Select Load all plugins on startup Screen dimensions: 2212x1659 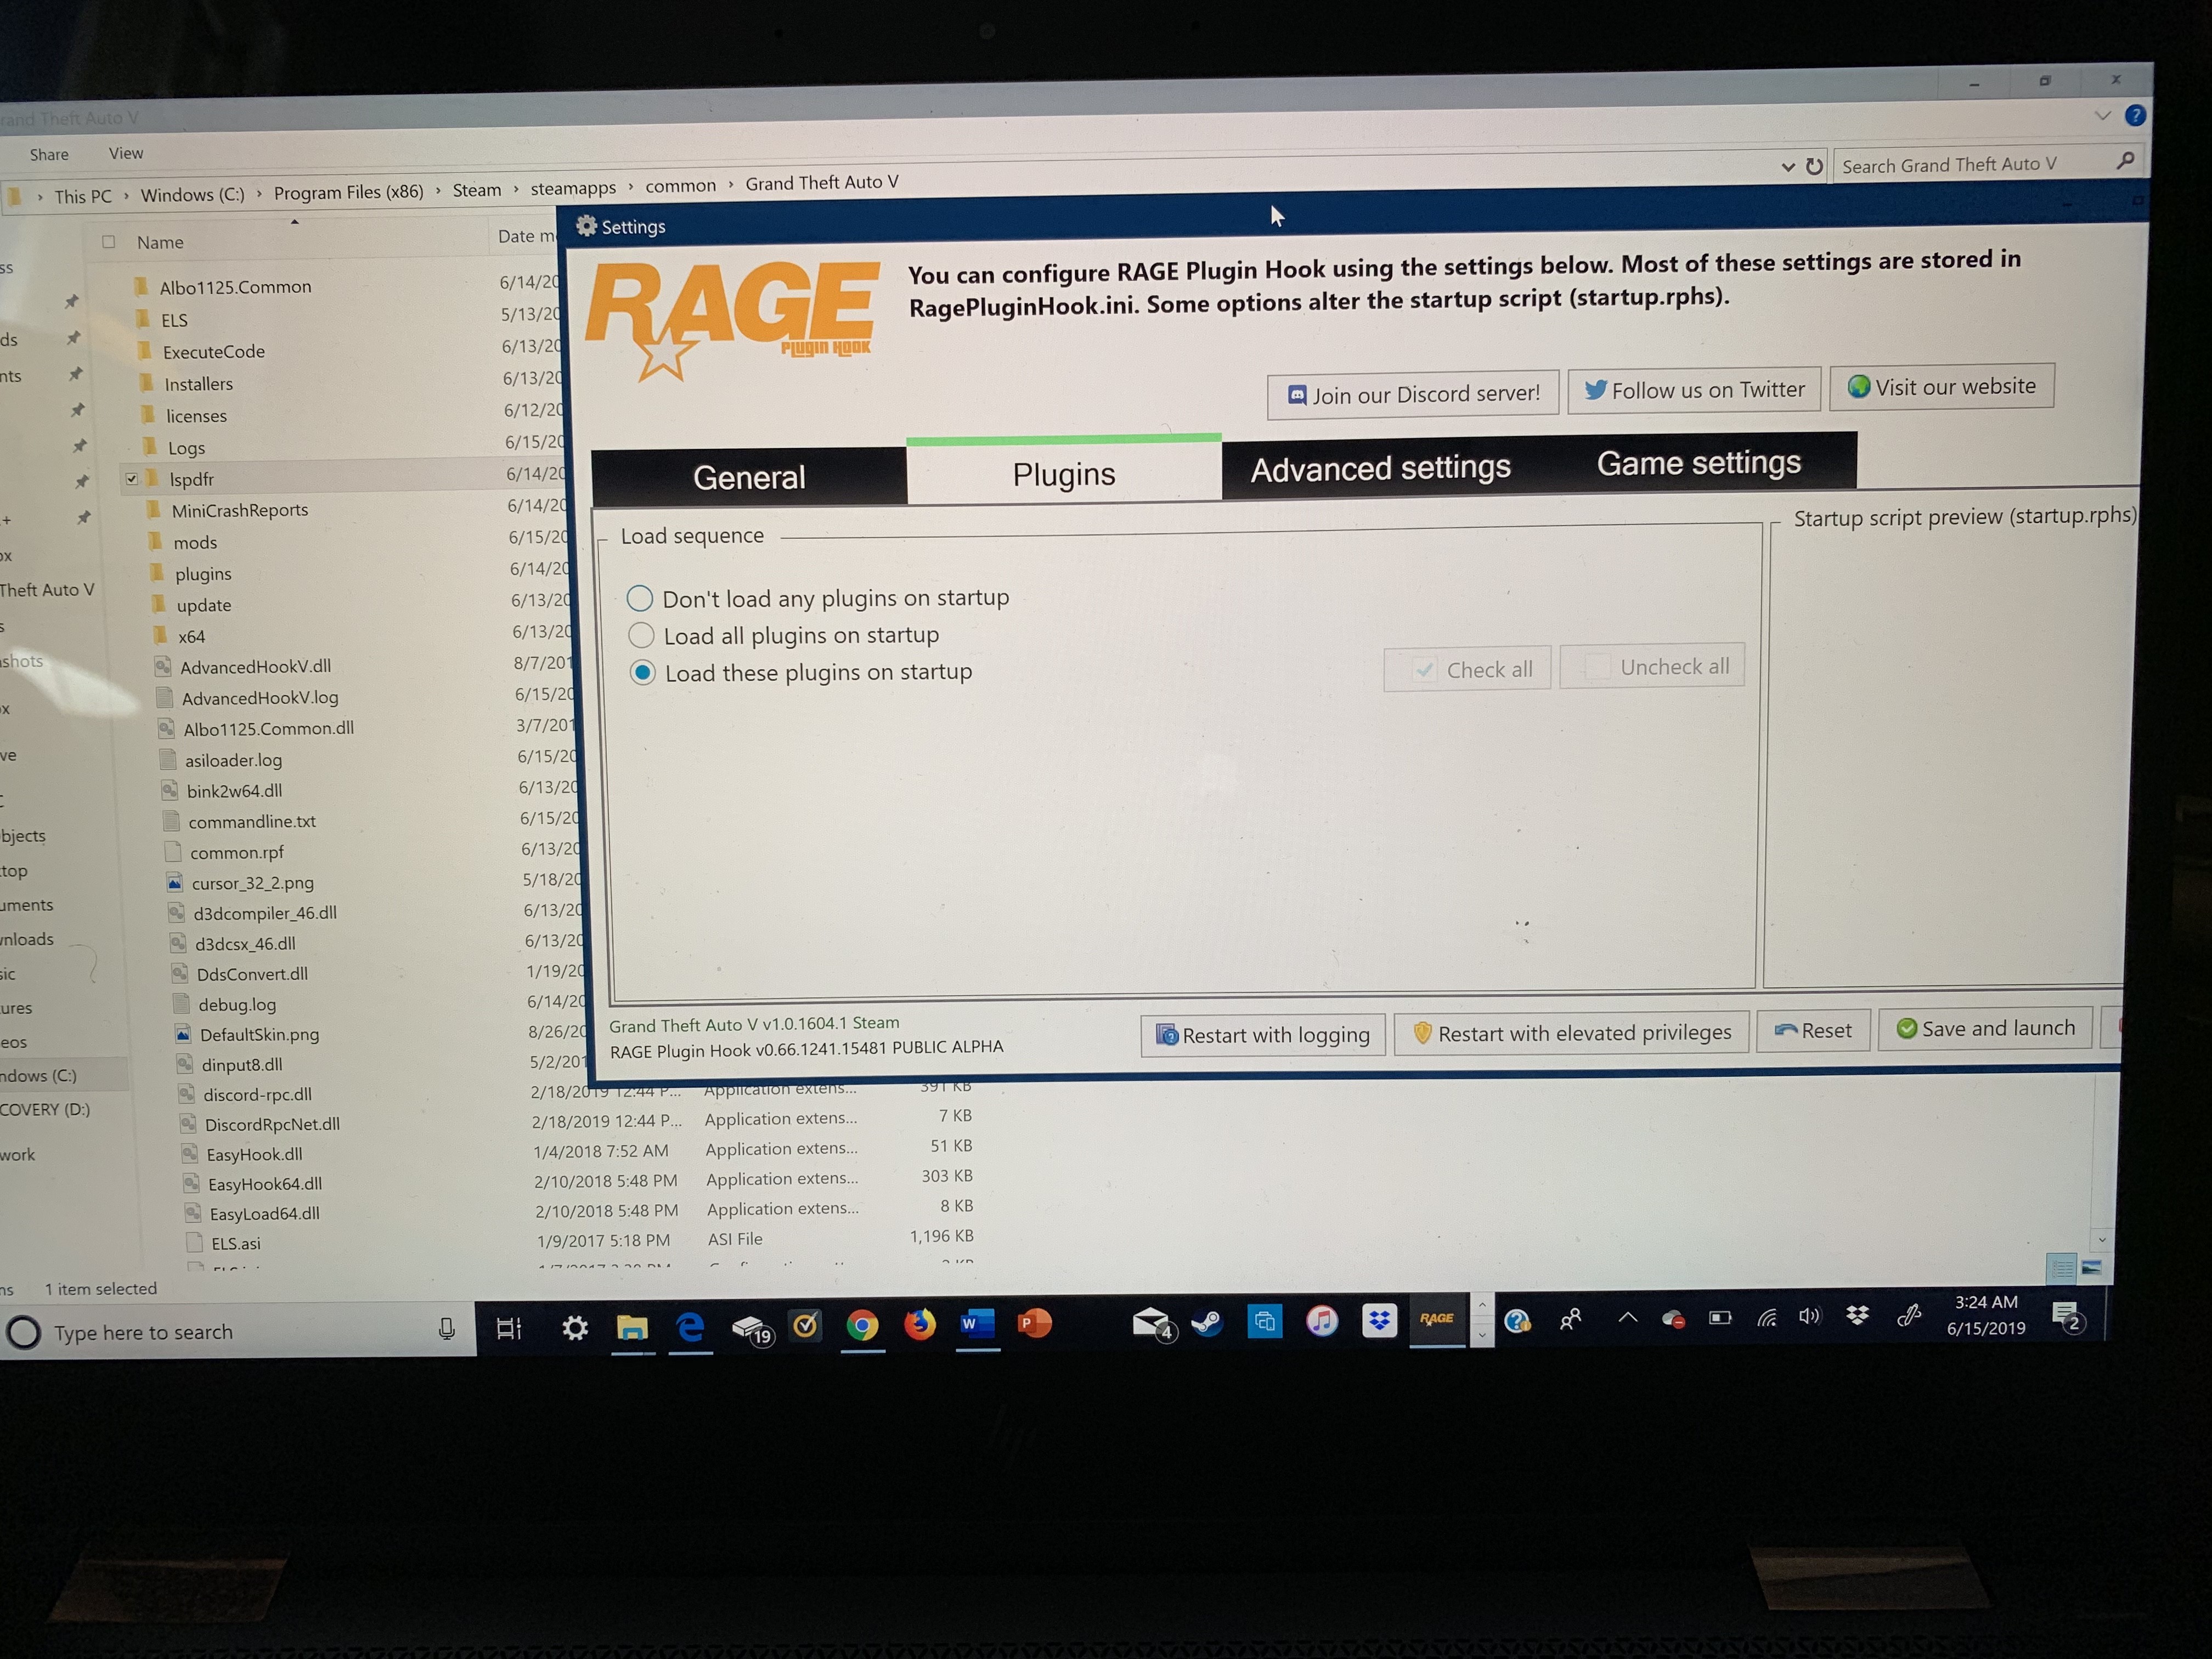click(x=641, y=636)
